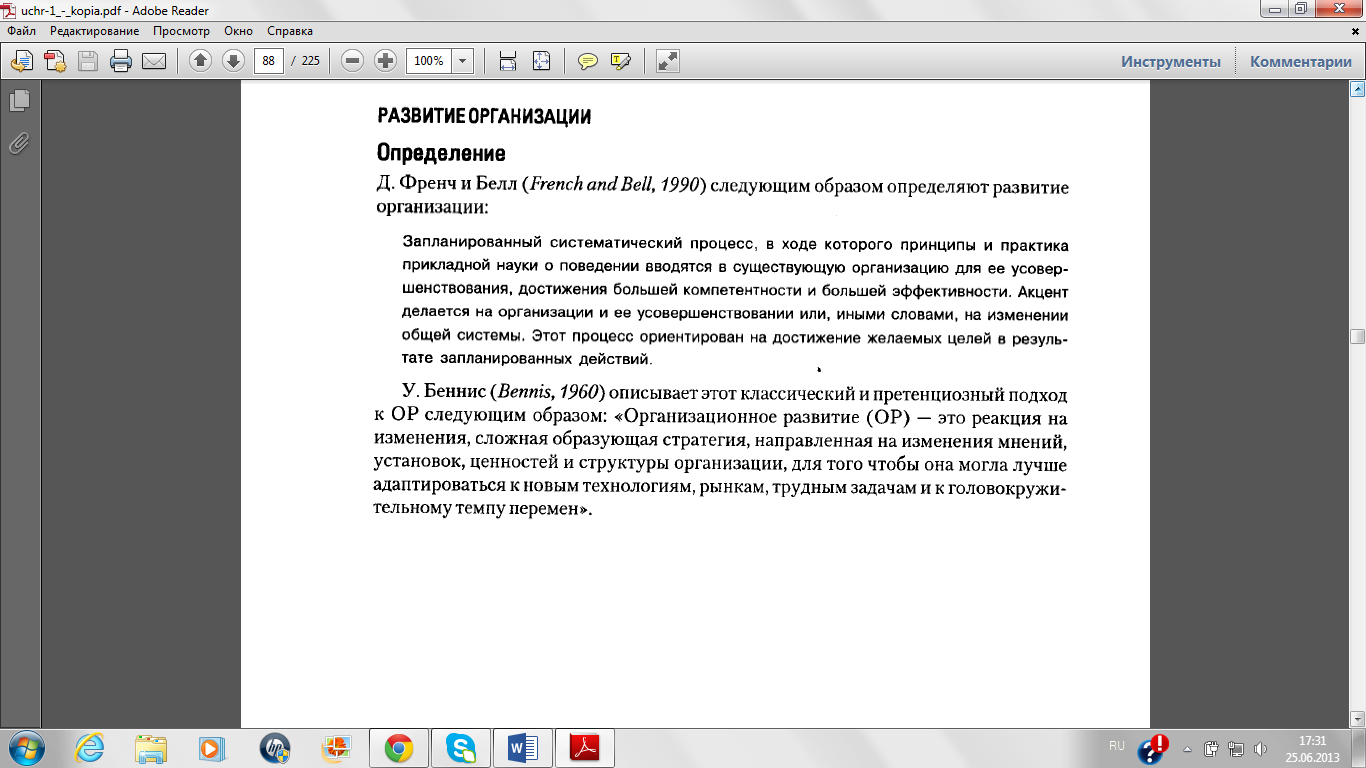
Task: Click the page number field showing 88
Action: [268, 61]
